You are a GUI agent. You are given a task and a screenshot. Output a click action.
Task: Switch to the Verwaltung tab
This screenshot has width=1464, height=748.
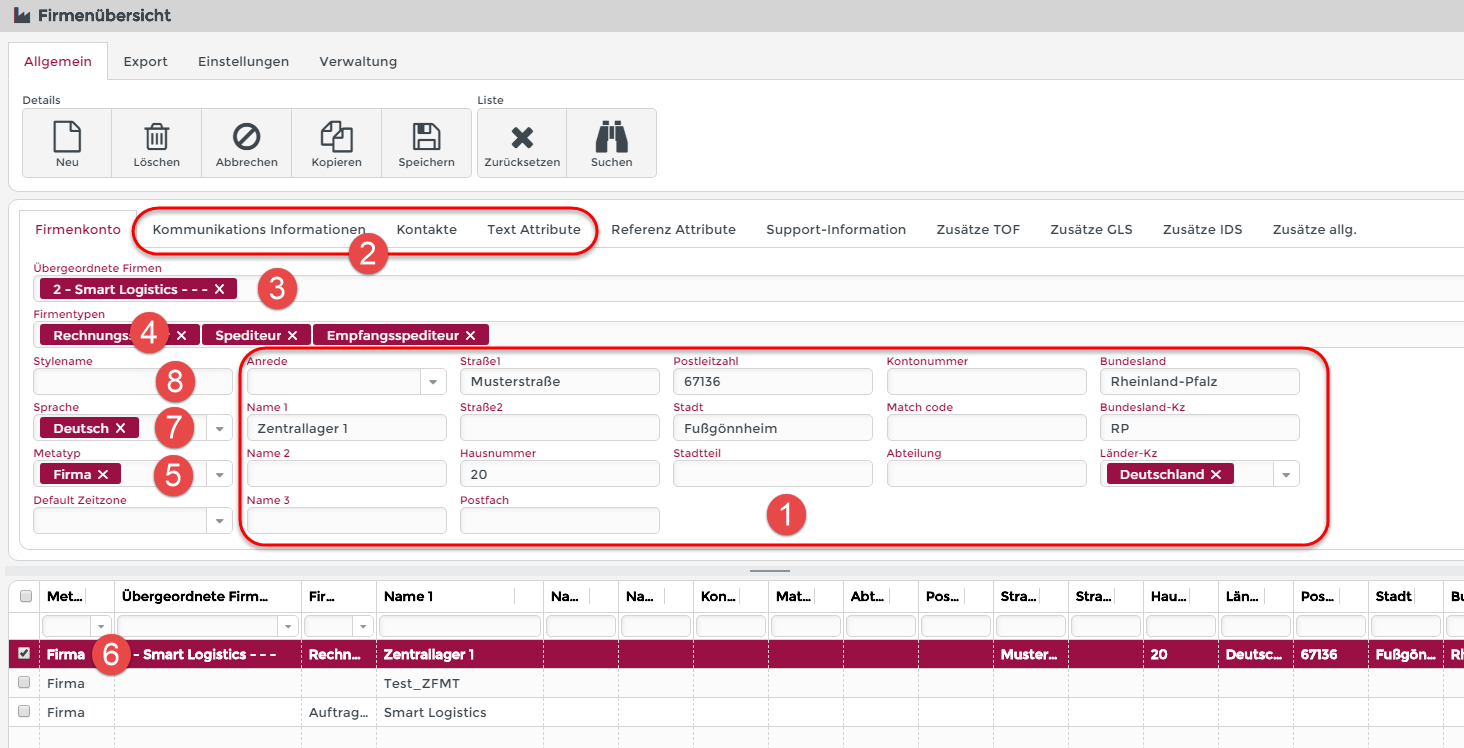[x=358, y=62]
